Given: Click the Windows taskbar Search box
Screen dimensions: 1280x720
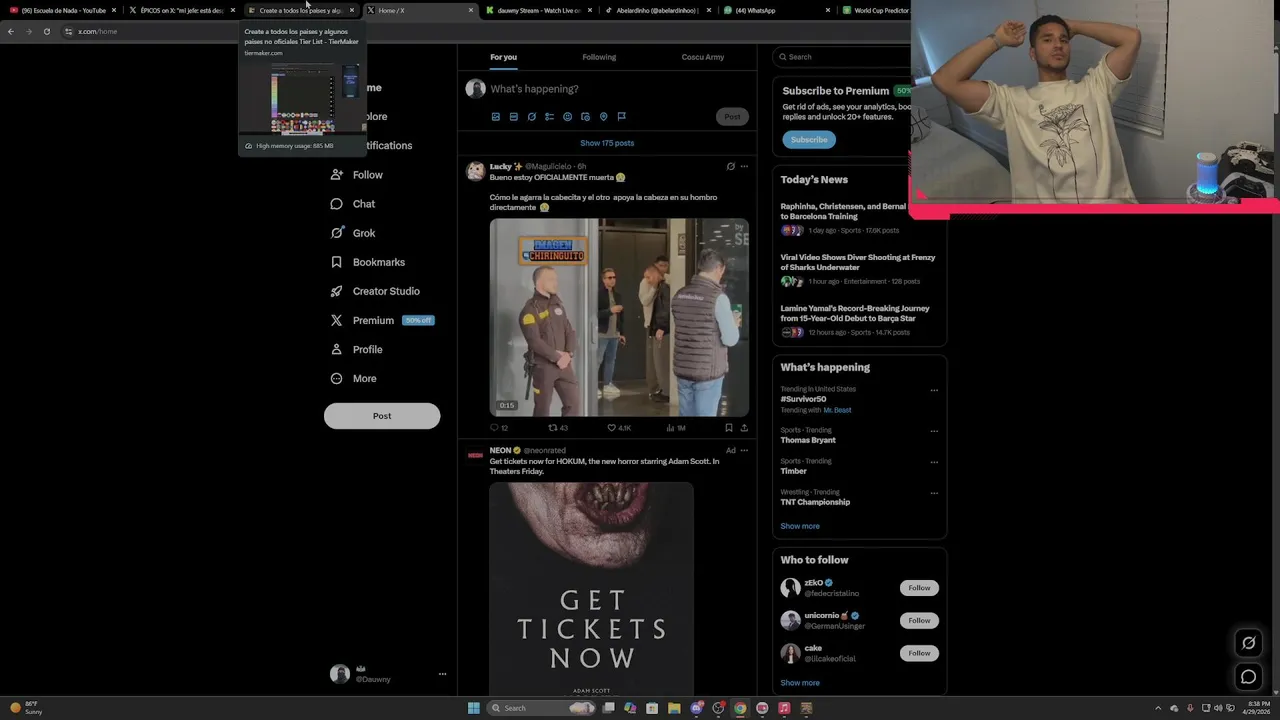Looking at the screenshot, I should tap(543, 708).
